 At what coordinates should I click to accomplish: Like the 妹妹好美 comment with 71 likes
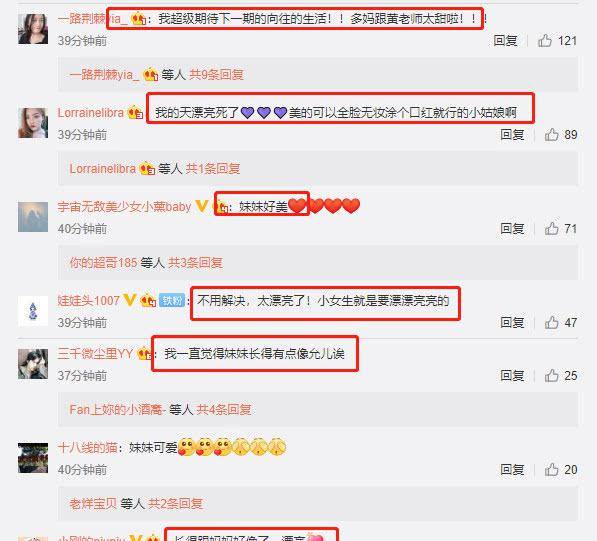551,228
